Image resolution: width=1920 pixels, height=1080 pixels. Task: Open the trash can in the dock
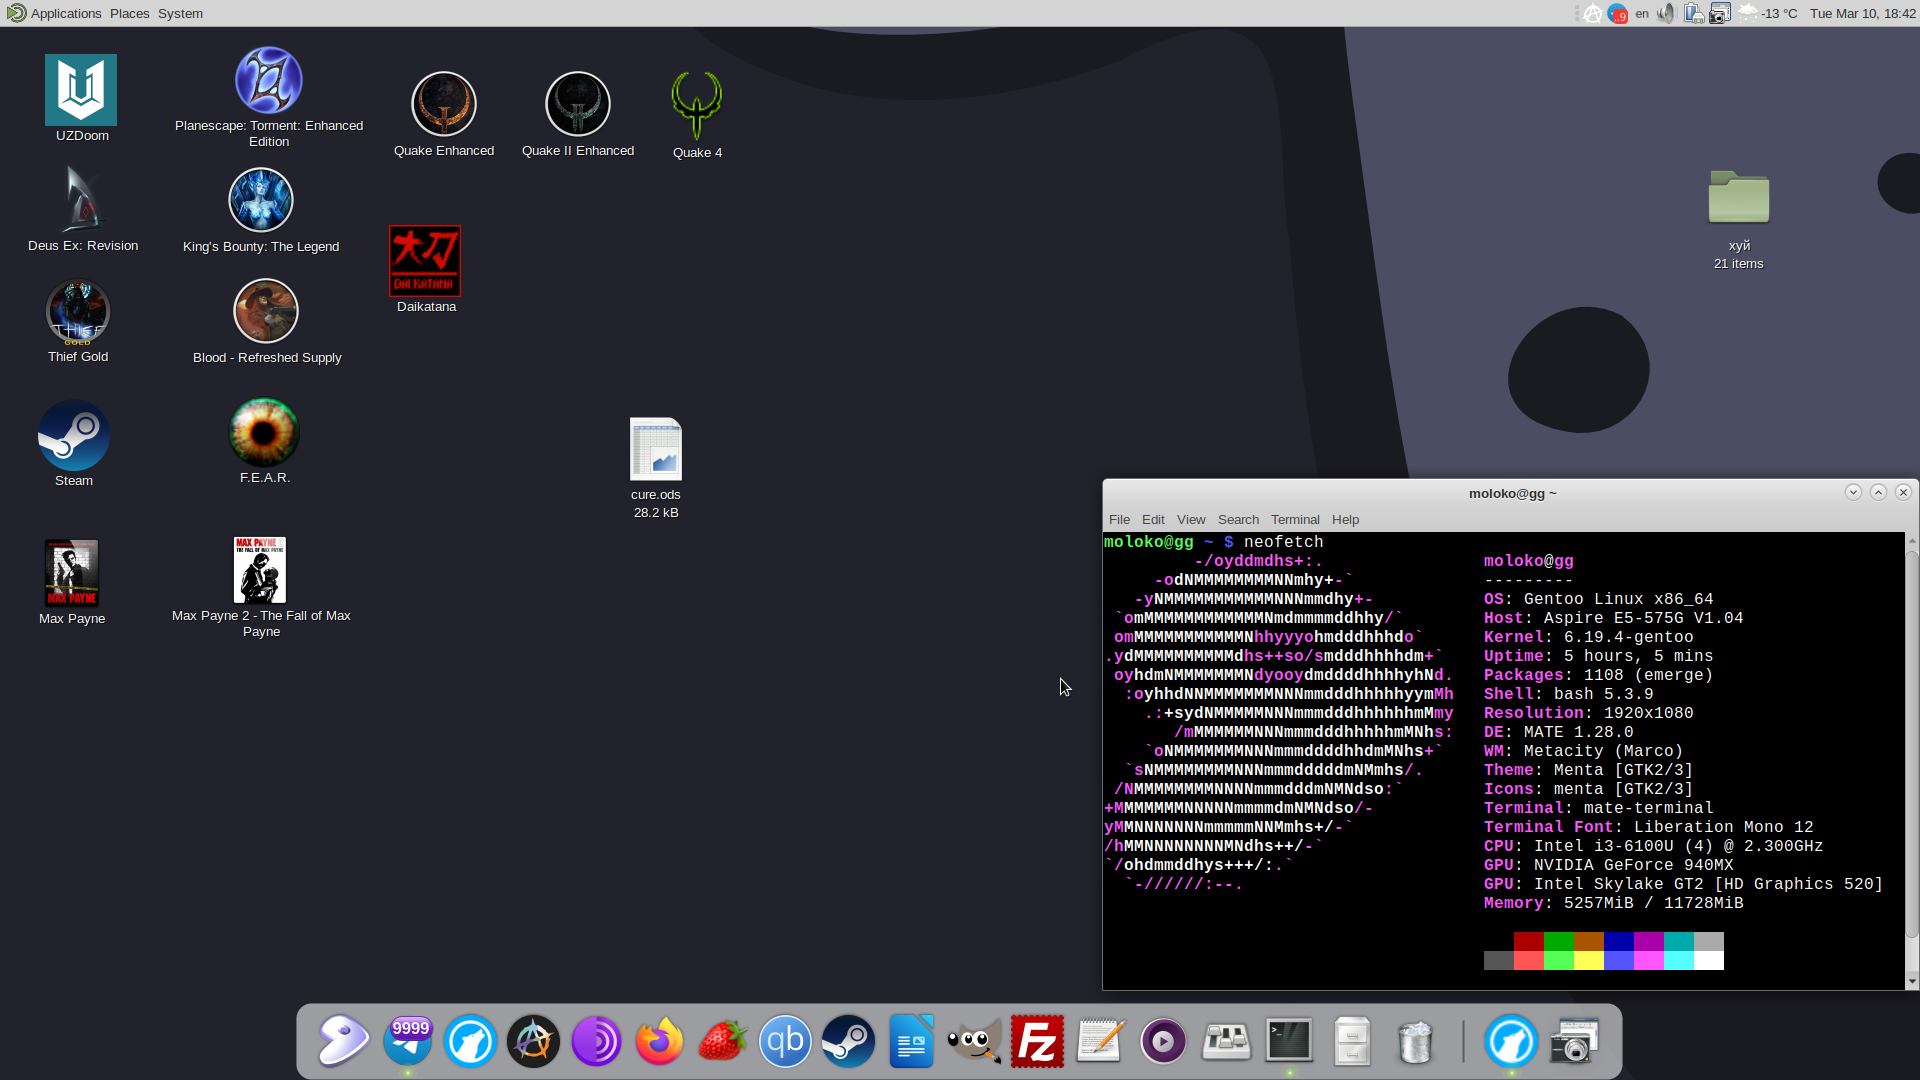(x=1415, y=1042)
